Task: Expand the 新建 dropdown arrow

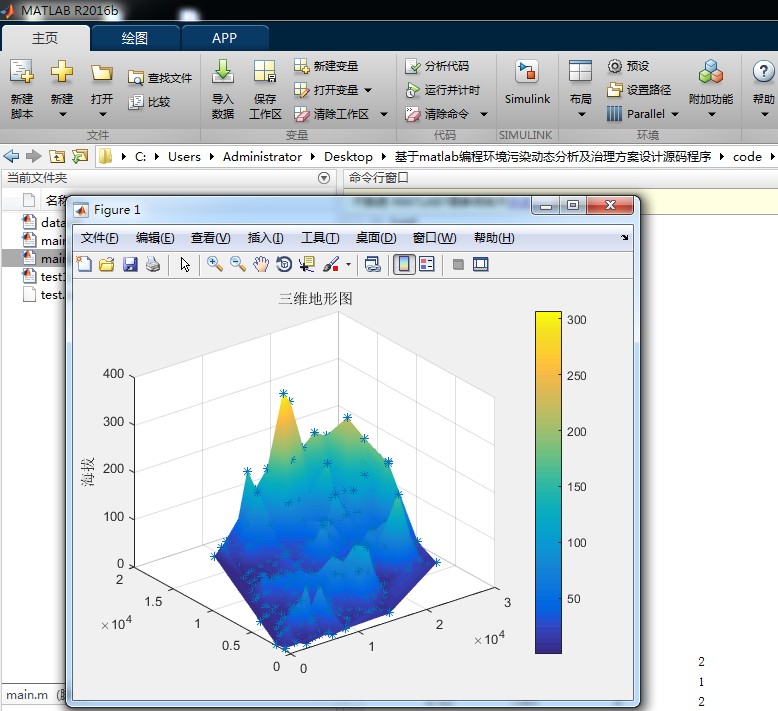Action: [x=63, y=115]
